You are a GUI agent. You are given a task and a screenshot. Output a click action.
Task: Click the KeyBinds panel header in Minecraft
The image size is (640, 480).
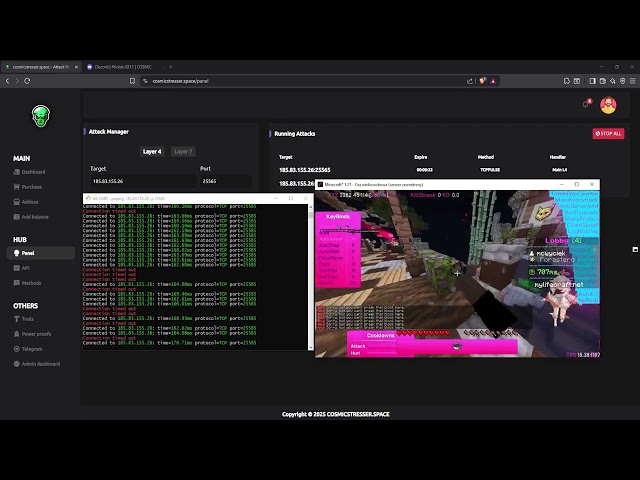338,216
